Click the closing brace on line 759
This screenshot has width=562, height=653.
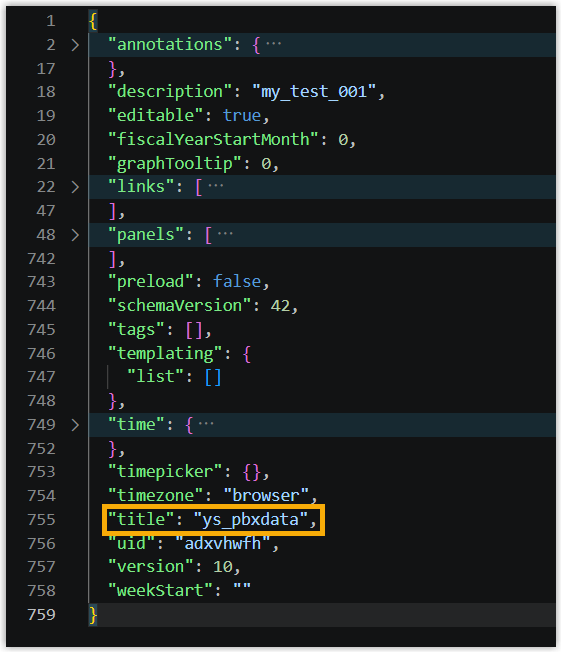(x=93, y=615)
